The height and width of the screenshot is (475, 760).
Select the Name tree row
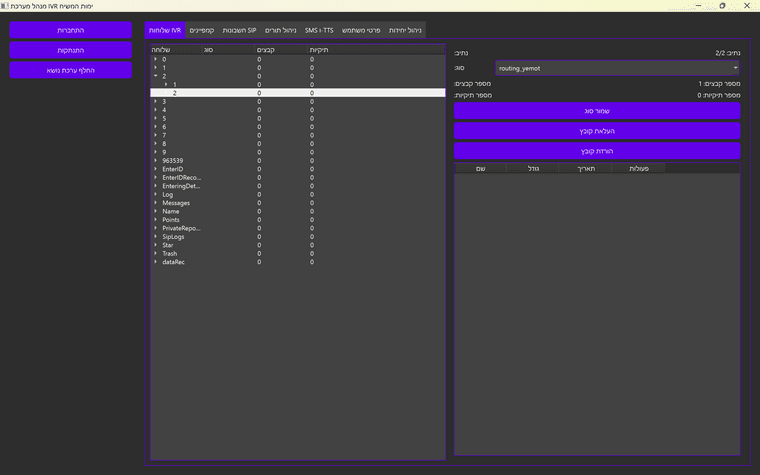pyautogui.click(x=298, y=211)
